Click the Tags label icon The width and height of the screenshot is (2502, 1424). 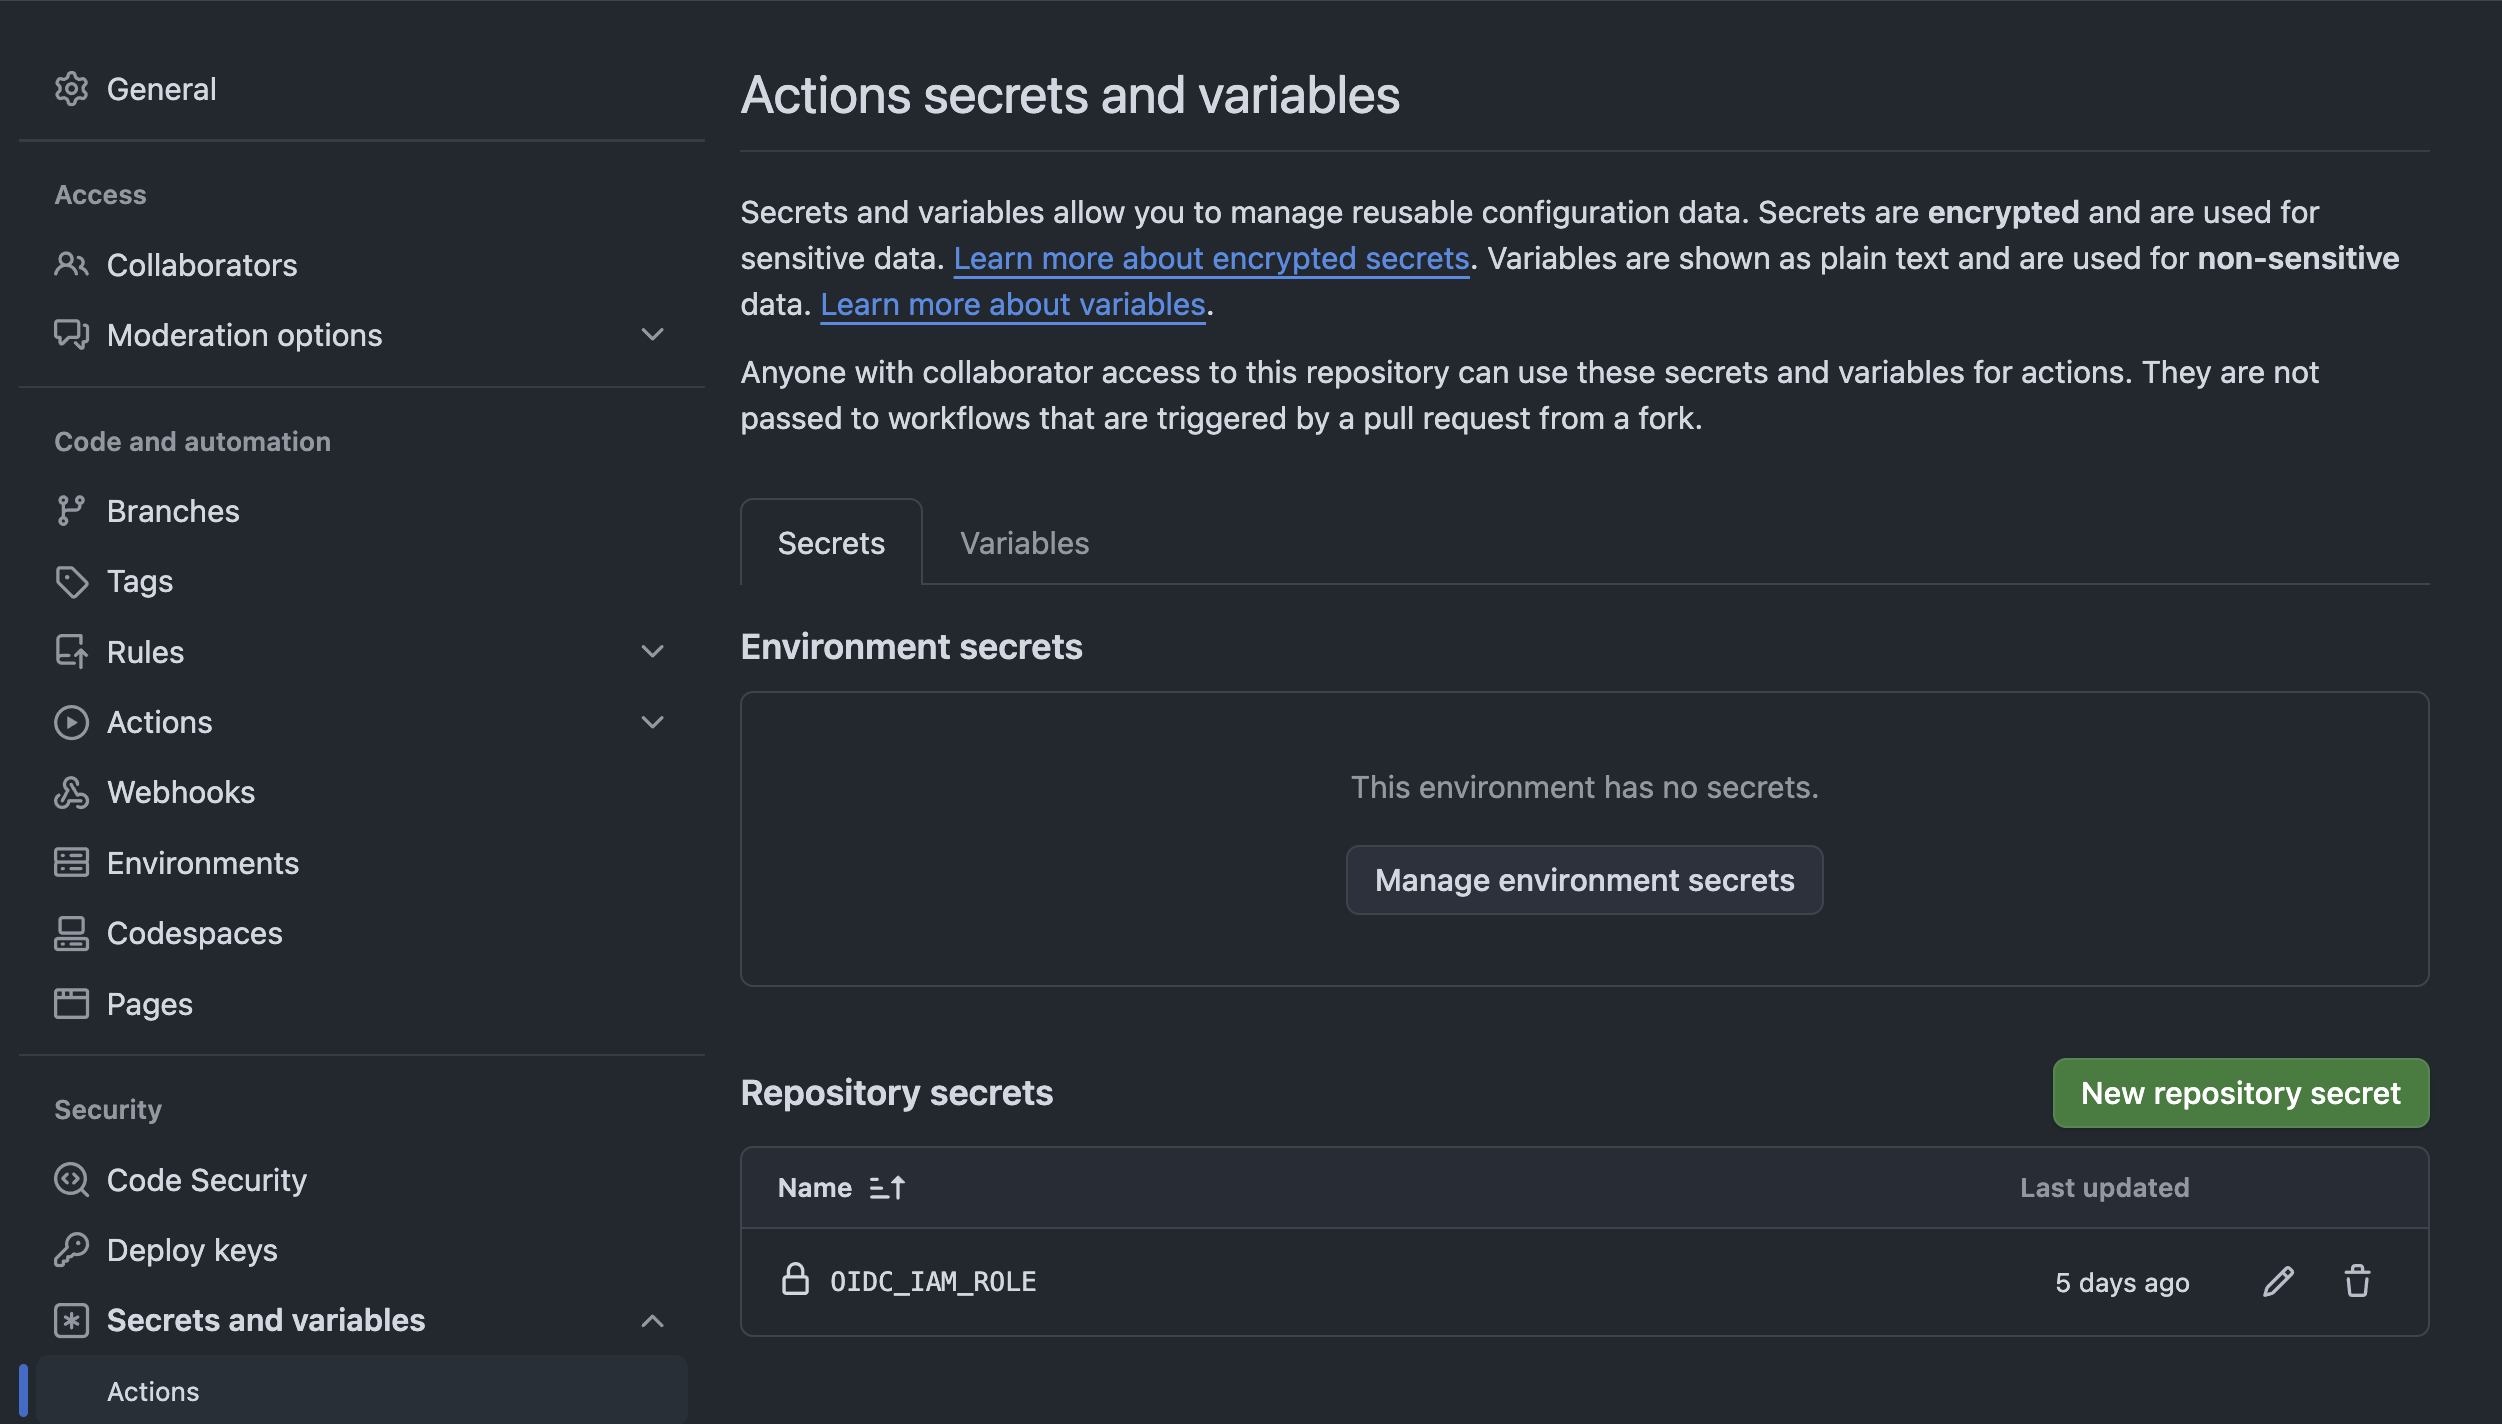pos(71,581)
